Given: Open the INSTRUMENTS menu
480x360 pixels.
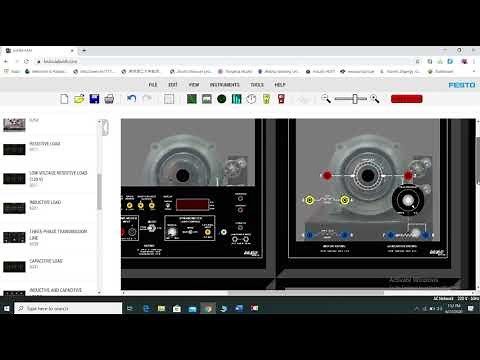Looking at the screenshot, I should point(225,85).
